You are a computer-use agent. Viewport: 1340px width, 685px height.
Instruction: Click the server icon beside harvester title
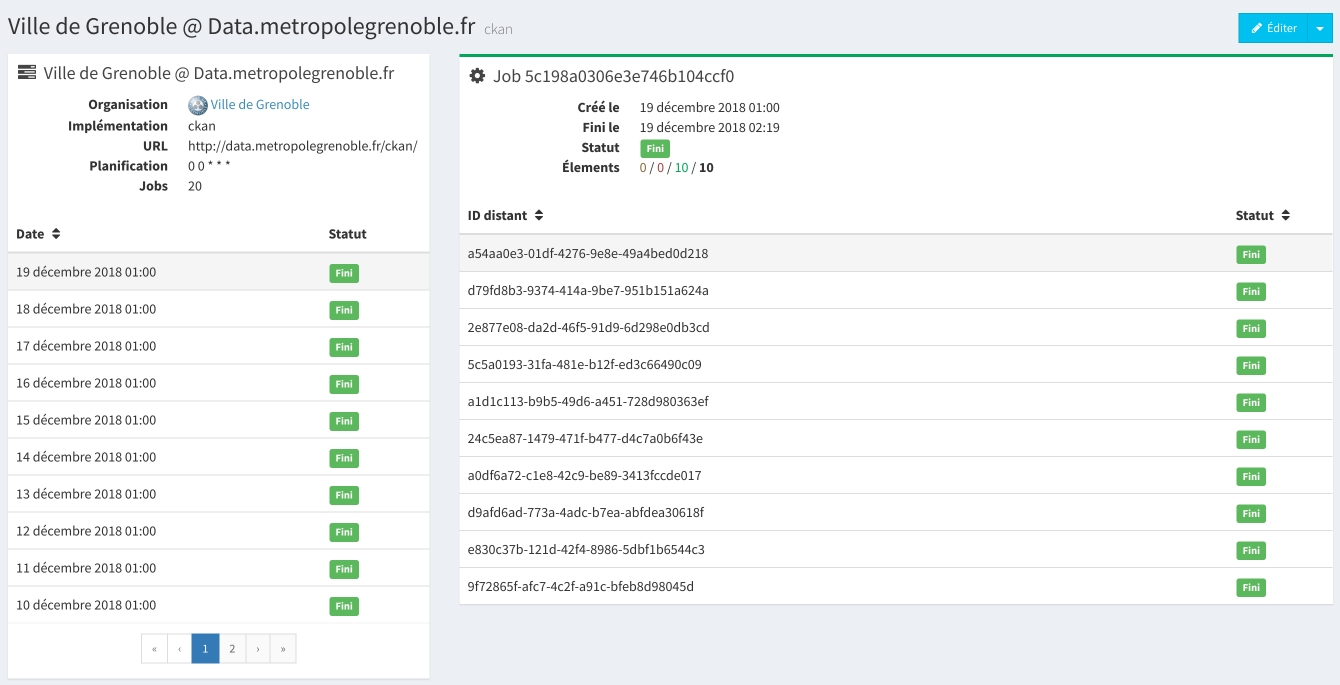click(x=27, y=73)
